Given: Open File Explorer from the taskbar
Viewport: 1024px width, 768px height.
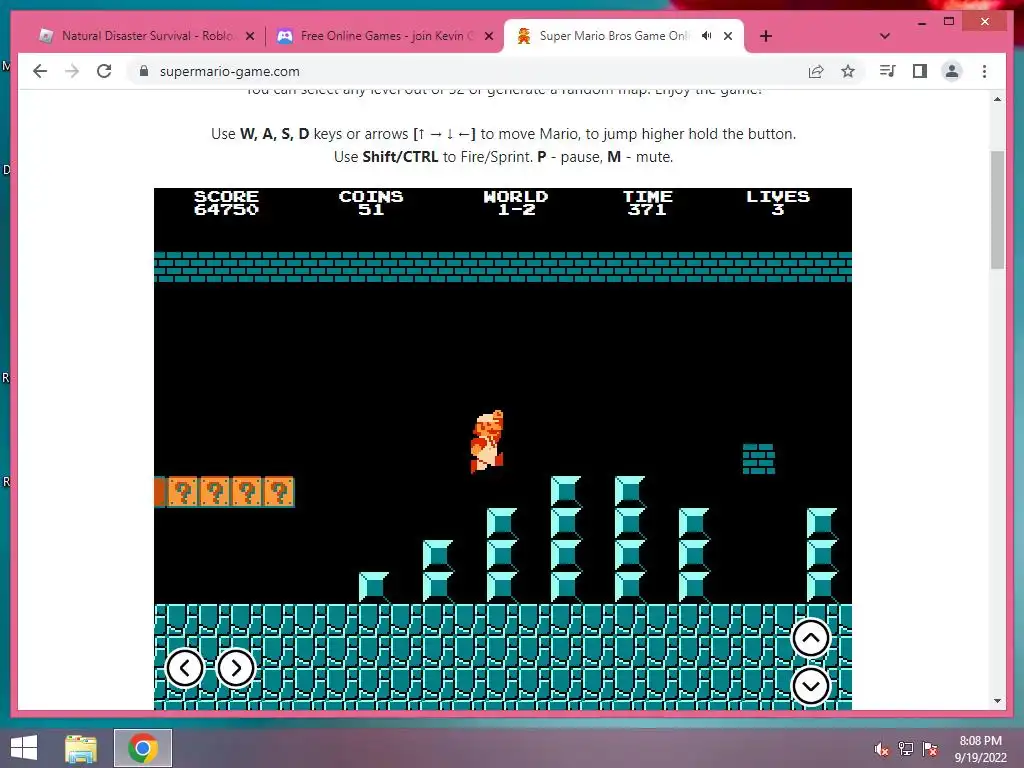Looking at the screenshot, I should [x=81, y=748].
